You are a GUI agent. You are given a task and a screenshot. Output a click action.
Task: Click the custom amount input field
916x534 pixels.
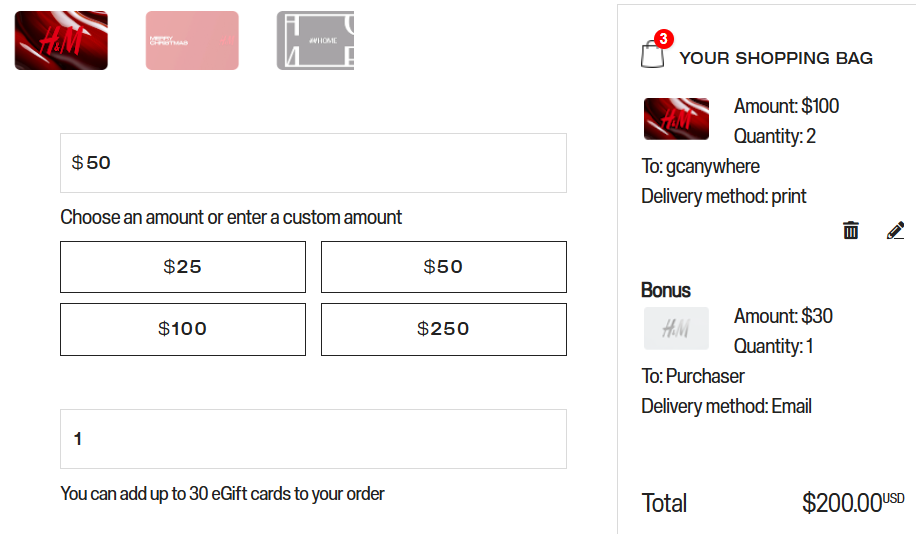[x=313, y=163]
